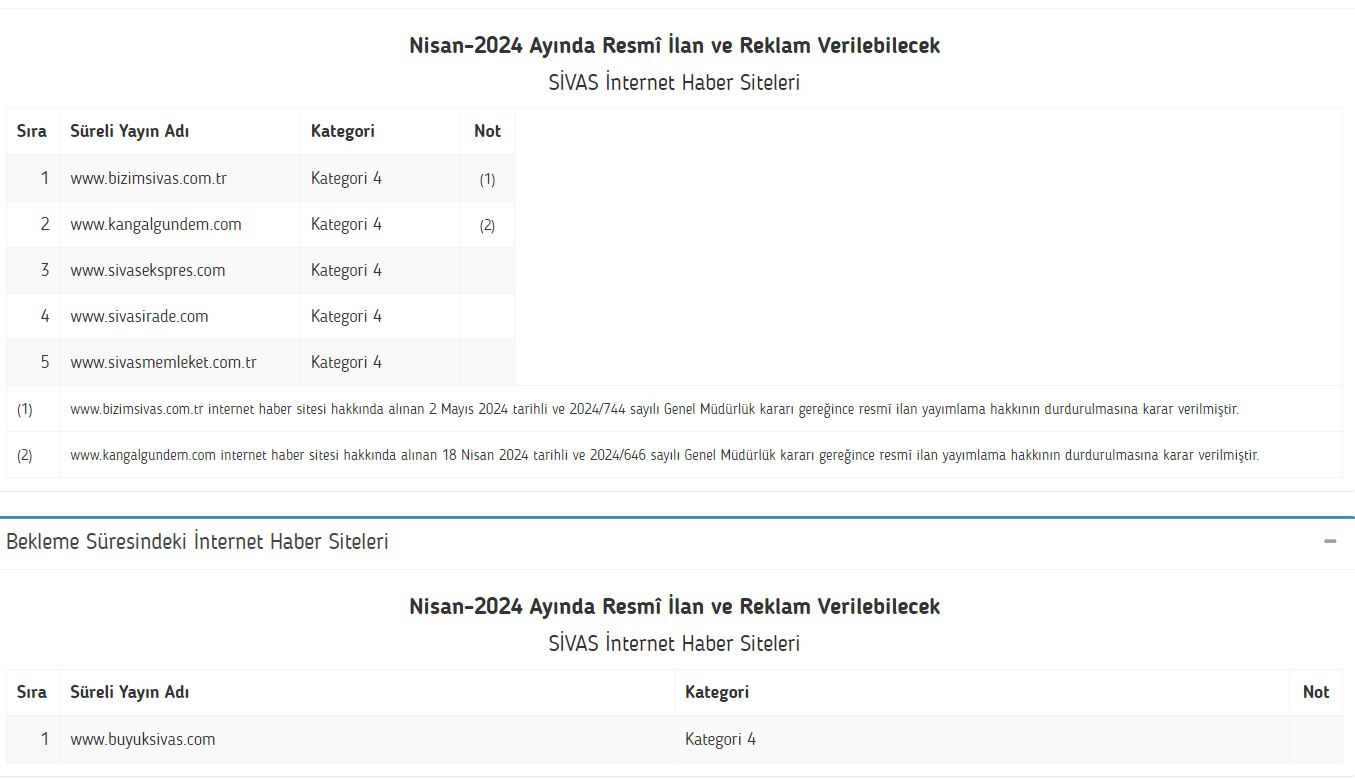Select the www.sivasekspres.com row
The height and width of the screenshot is (779, 1355).
click(x=148, y=270)
